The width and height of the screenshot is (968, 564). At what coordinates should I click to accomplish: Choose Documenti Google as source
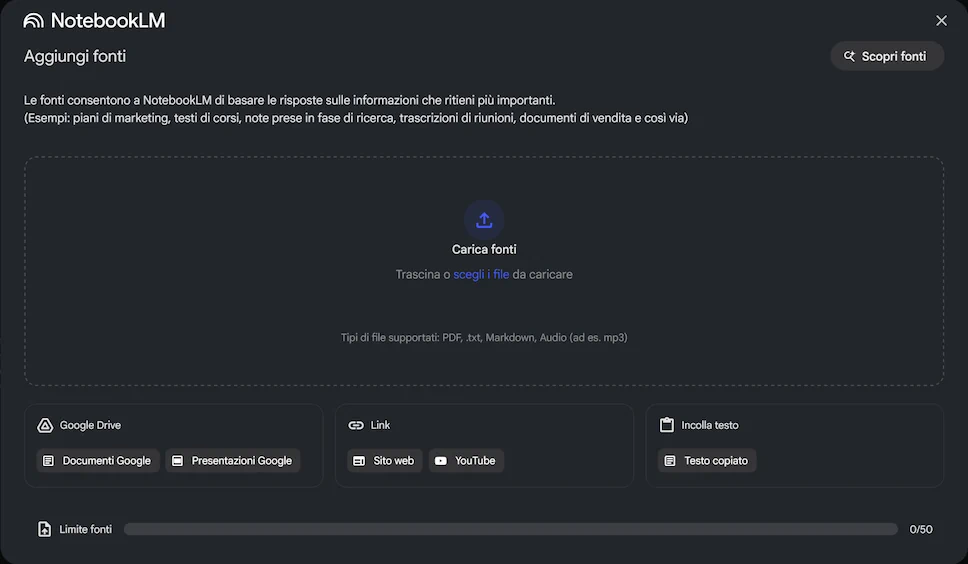click(x=98, y=460)
